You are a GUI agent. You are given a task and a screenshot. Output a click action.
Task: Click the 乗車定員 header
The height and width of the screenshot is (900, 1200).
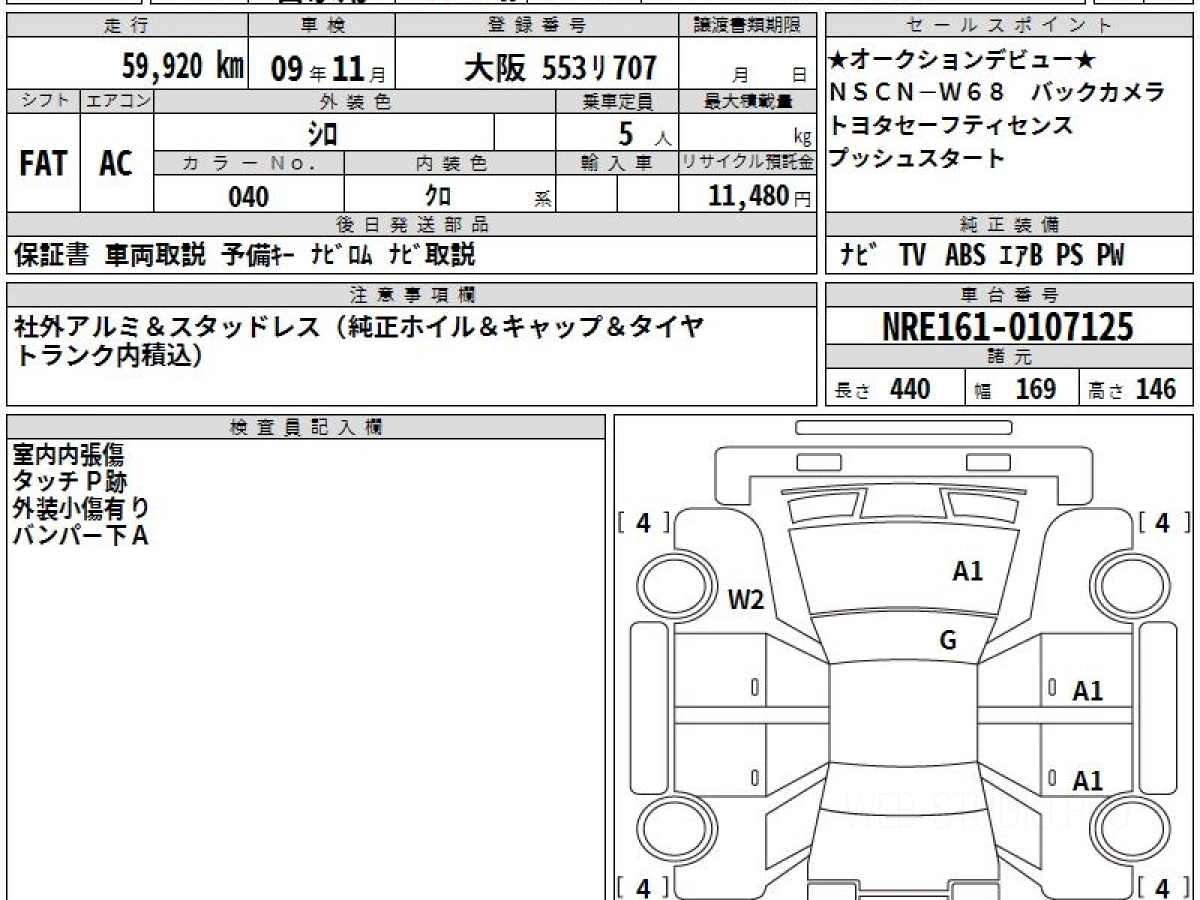(x=617, y=101)
